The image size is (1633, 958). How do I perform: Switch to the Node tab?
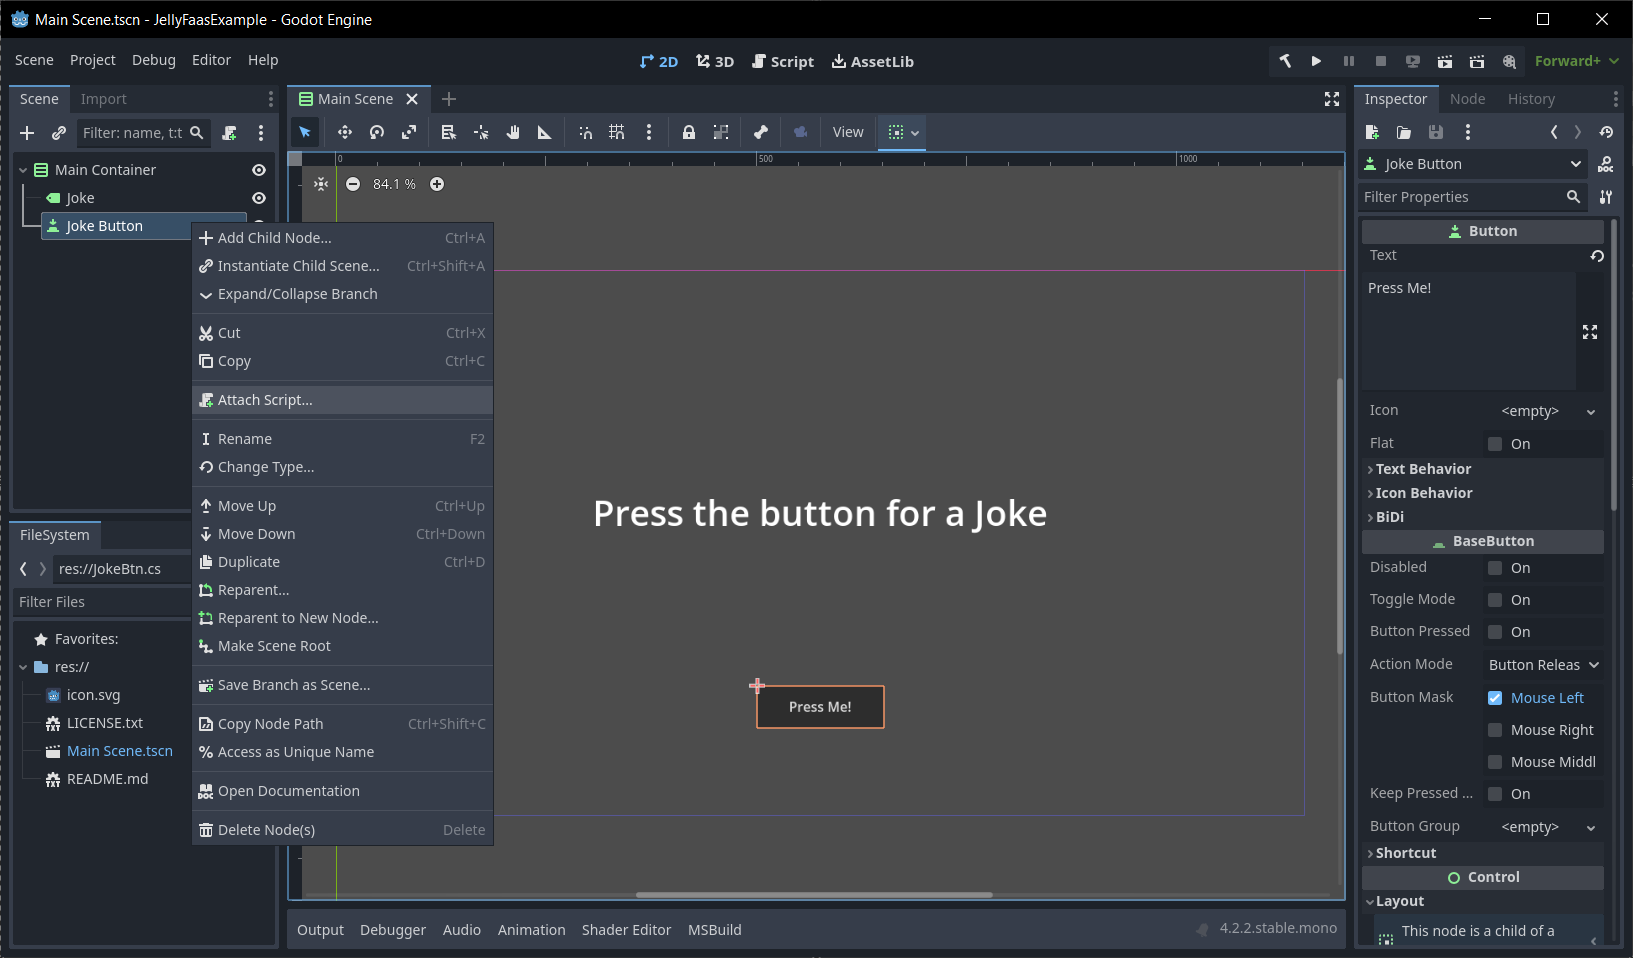click(x=1467, y=99)
